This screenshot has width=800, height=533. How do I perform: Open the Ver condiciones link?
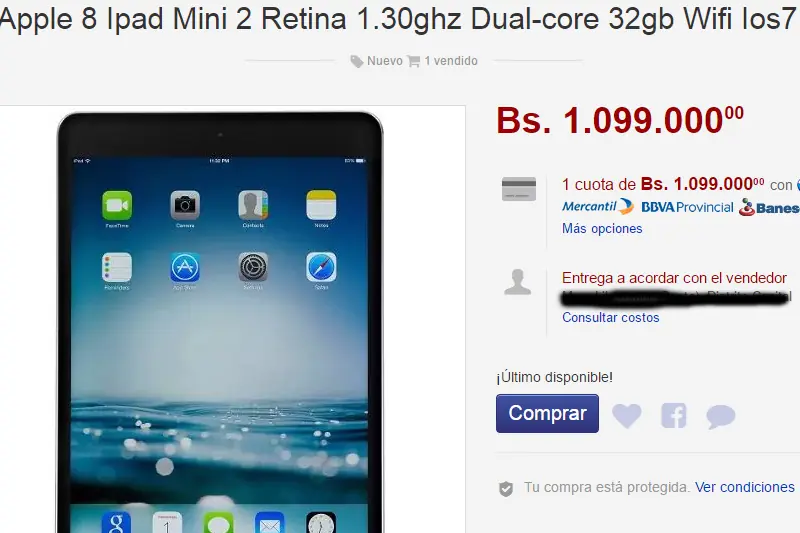[745, 487]
